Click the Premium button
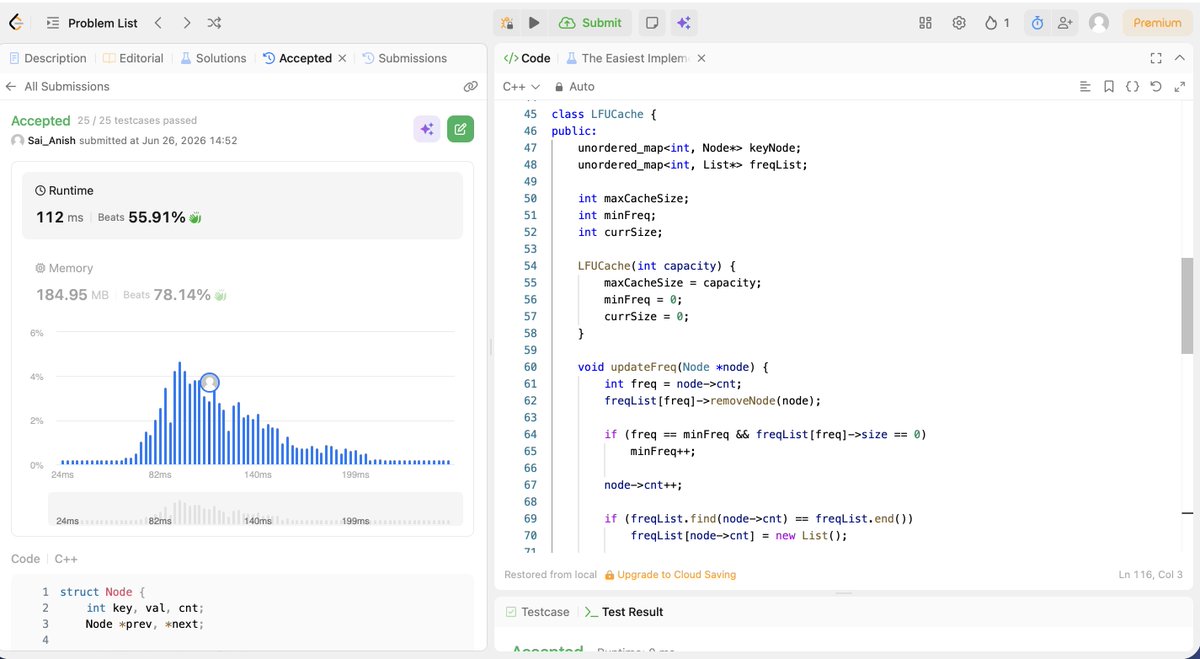 pyautogui.click(x=1157, y=22)
